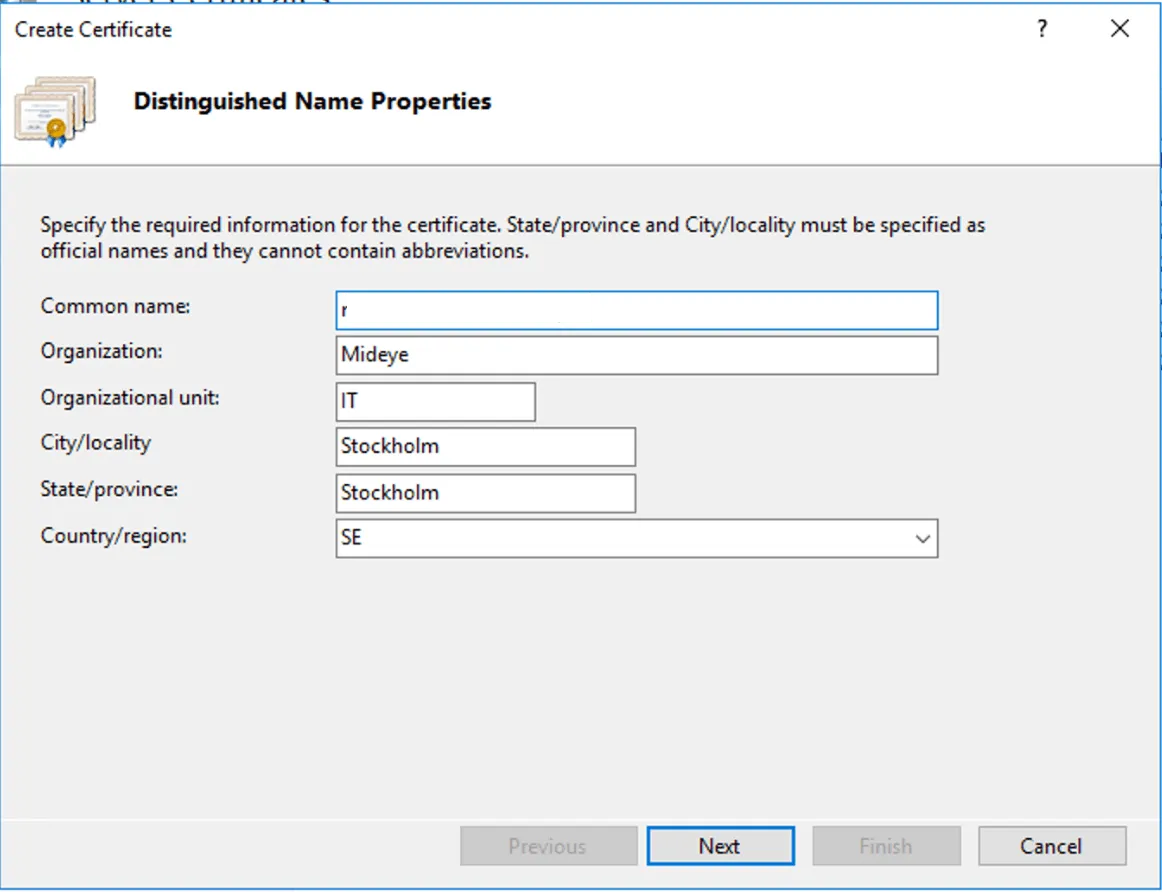This screenshot has height=892, width=1162.
Task: Click the certificates icon in the wizard header
Action: point(55,110)
